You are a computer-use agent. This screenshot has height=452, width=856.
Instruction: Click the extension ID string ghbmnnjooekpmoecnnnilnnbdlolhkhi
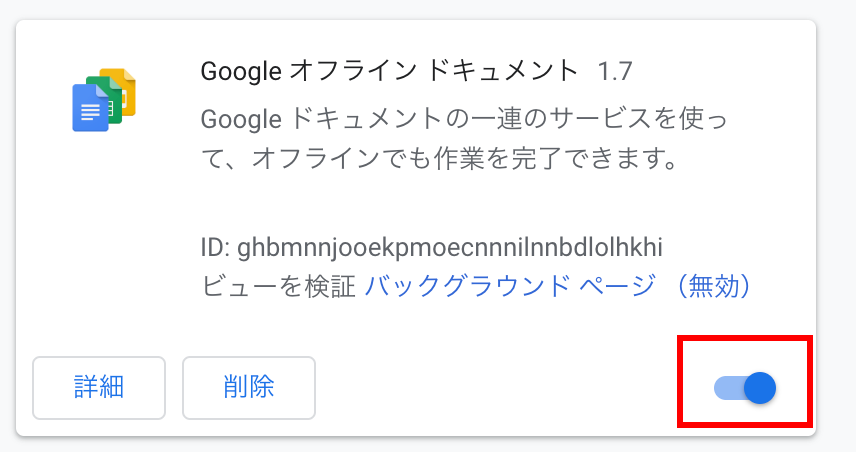(x=450, y=247)
